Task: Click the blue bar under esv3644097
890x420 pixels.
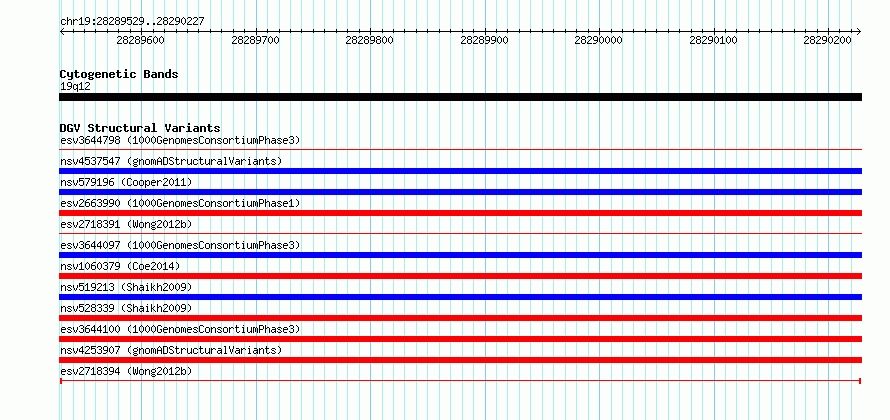Action: point(460,255)
